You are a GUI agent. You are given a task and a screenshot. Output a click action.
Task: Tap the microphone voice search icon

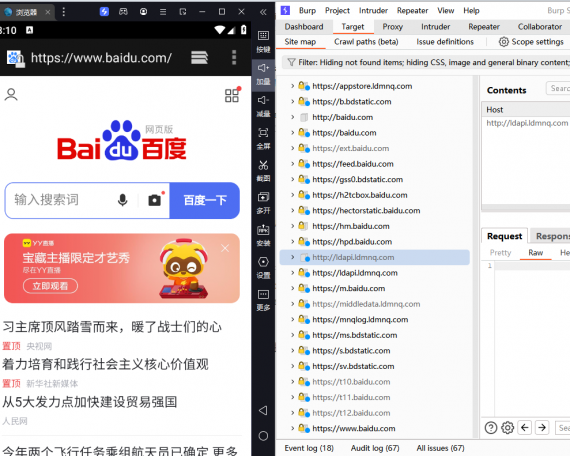click(123, 200)
